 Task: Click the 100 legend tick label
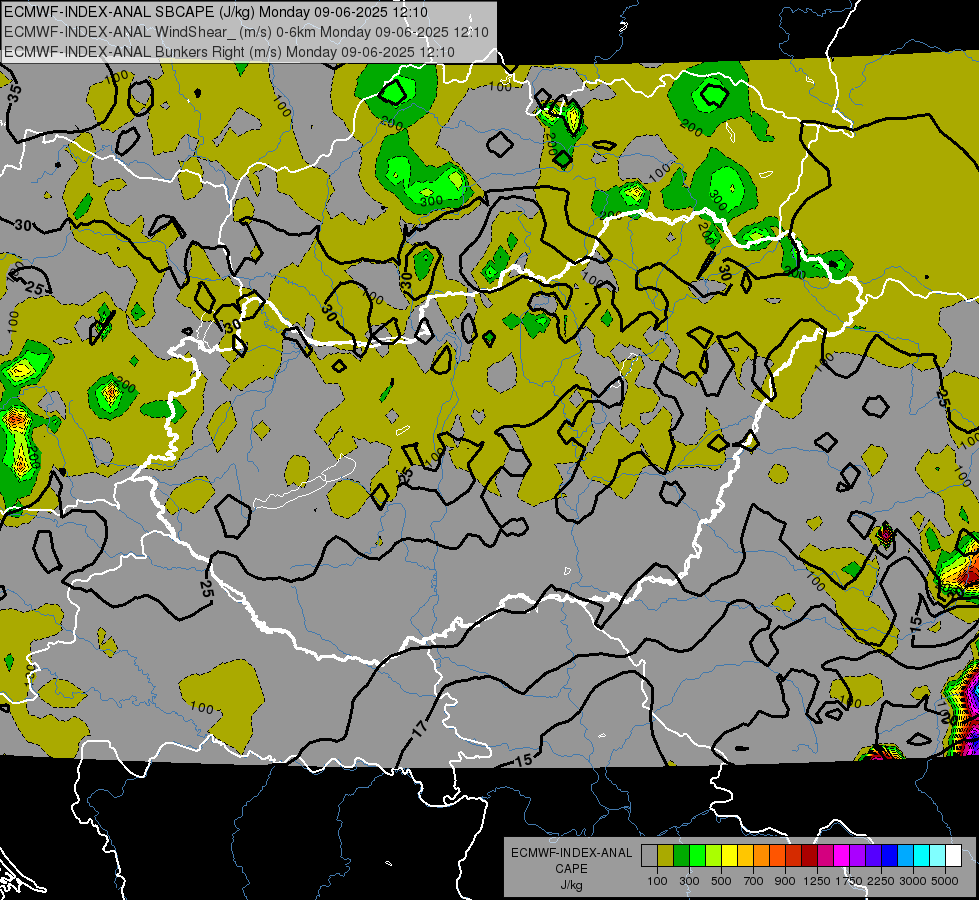657,881
